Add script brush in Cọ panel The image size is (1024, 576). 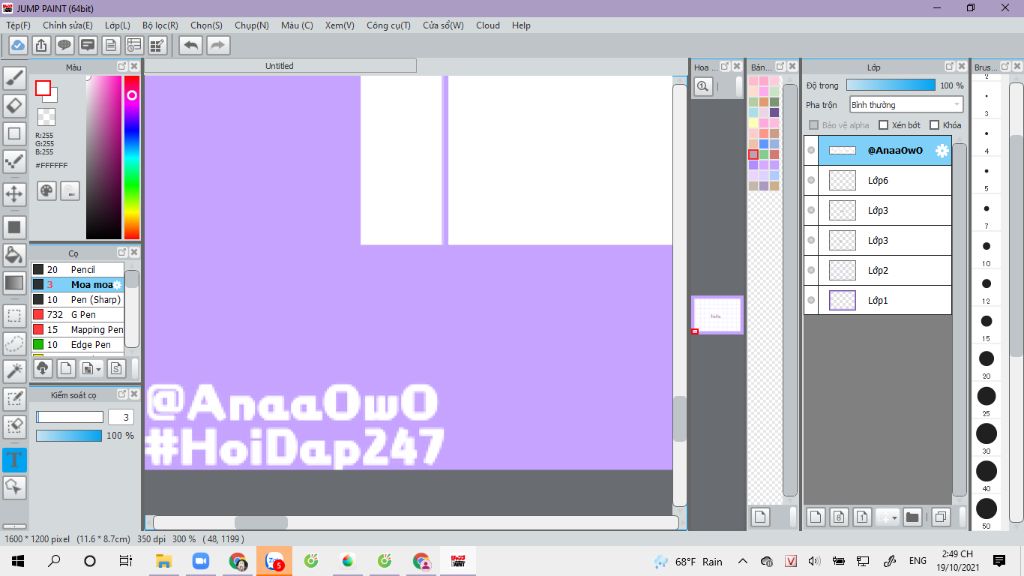(x=116, y=368)
